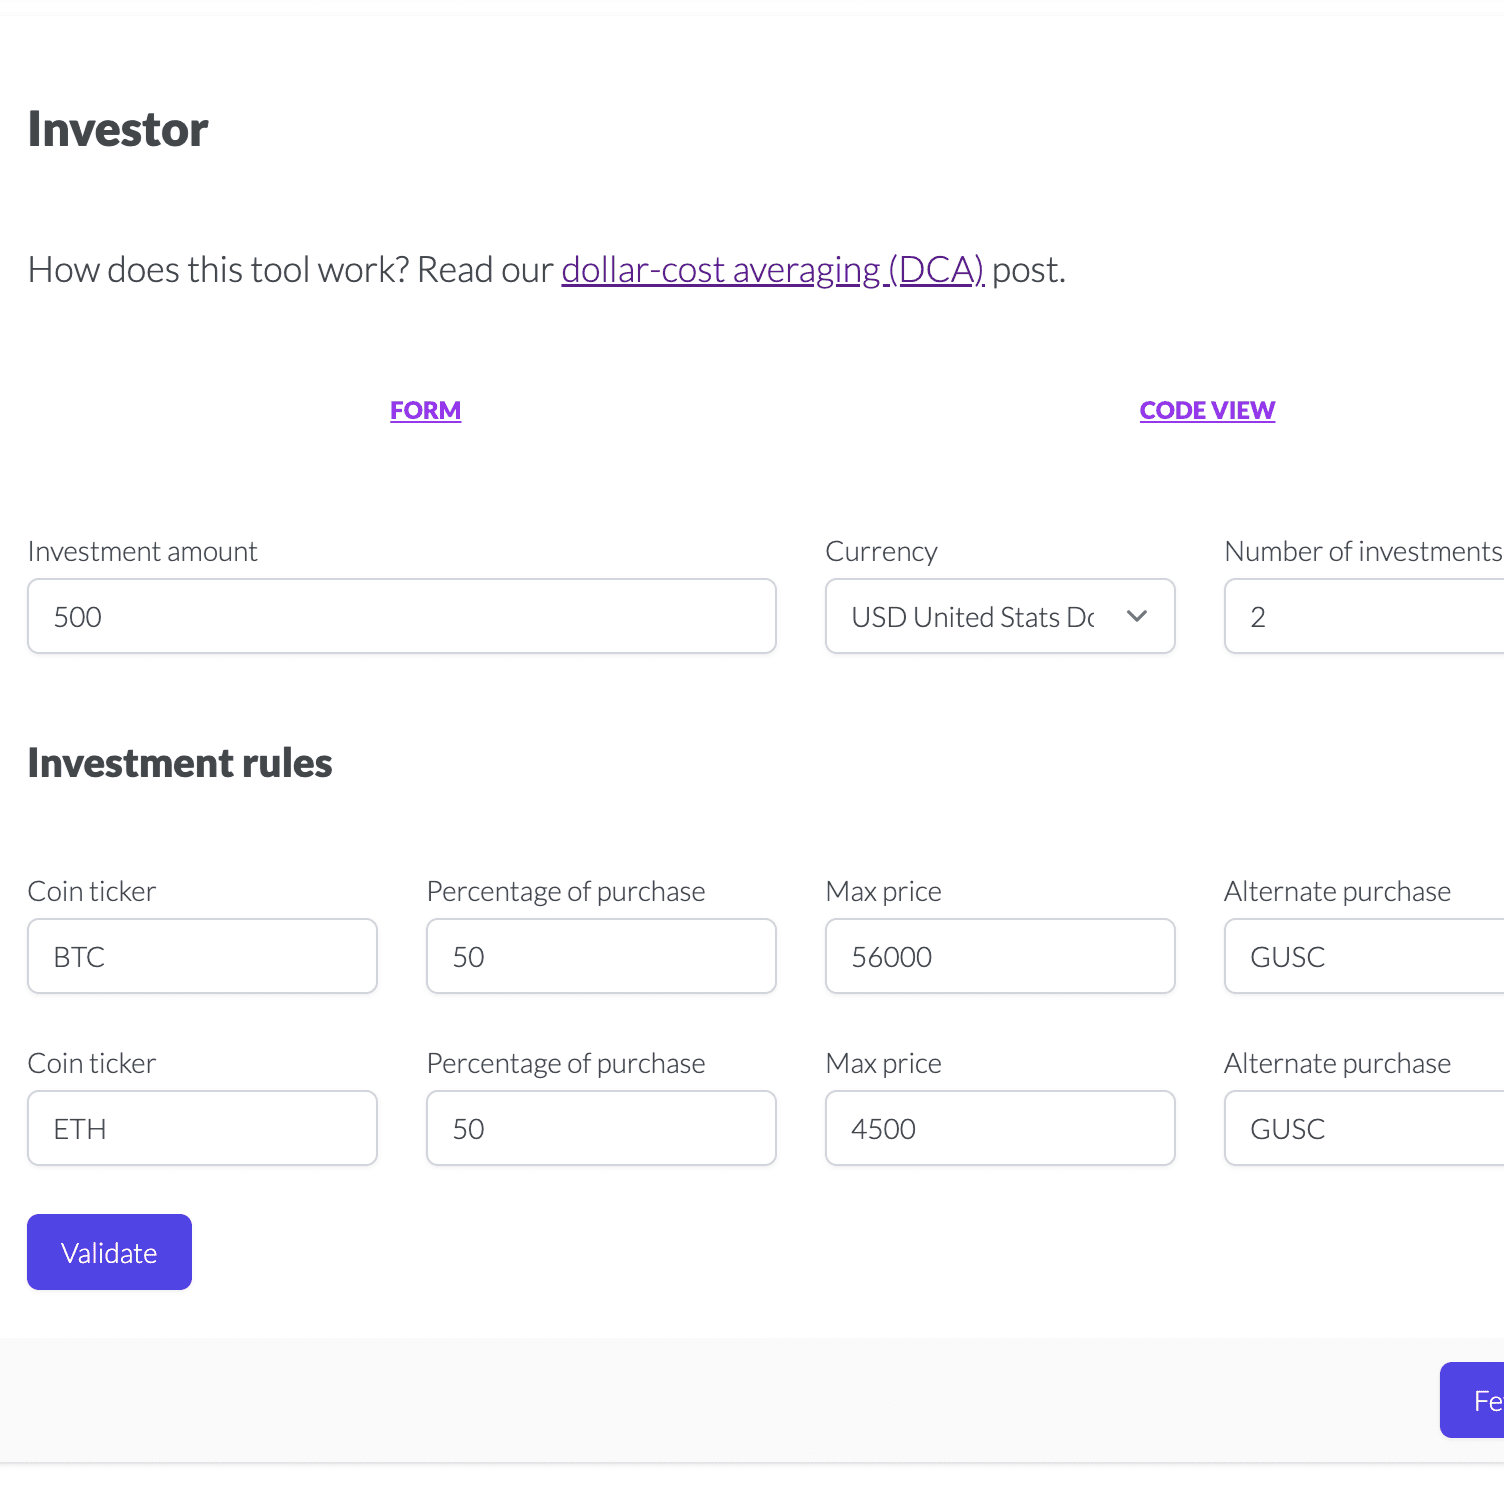Edit the ETH alternate purchase GUSC field
Image resolution: width=1504 pixels, height=1504 pixels.
click(x=1364, y=1128)
